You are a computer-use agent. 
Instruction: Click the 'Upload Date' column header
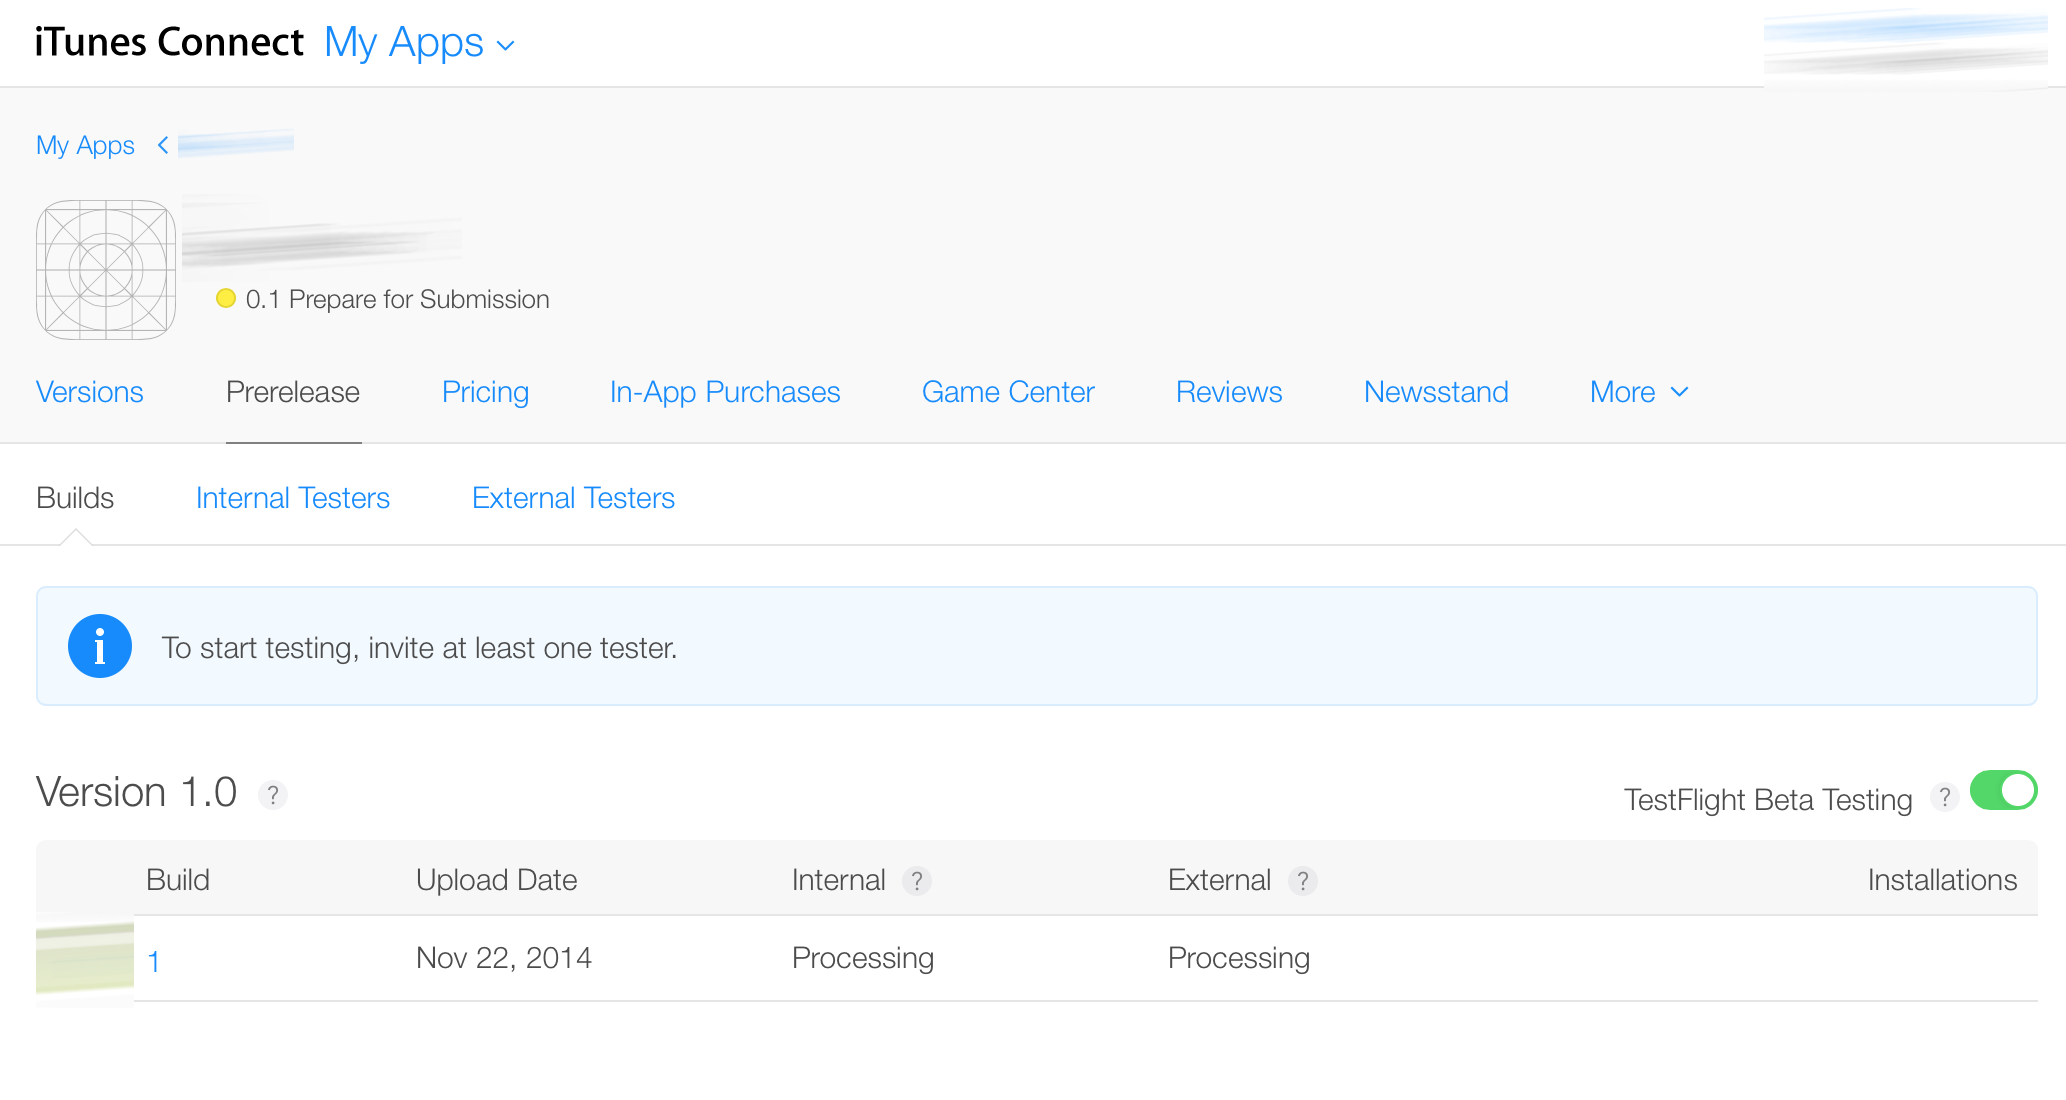497,880
